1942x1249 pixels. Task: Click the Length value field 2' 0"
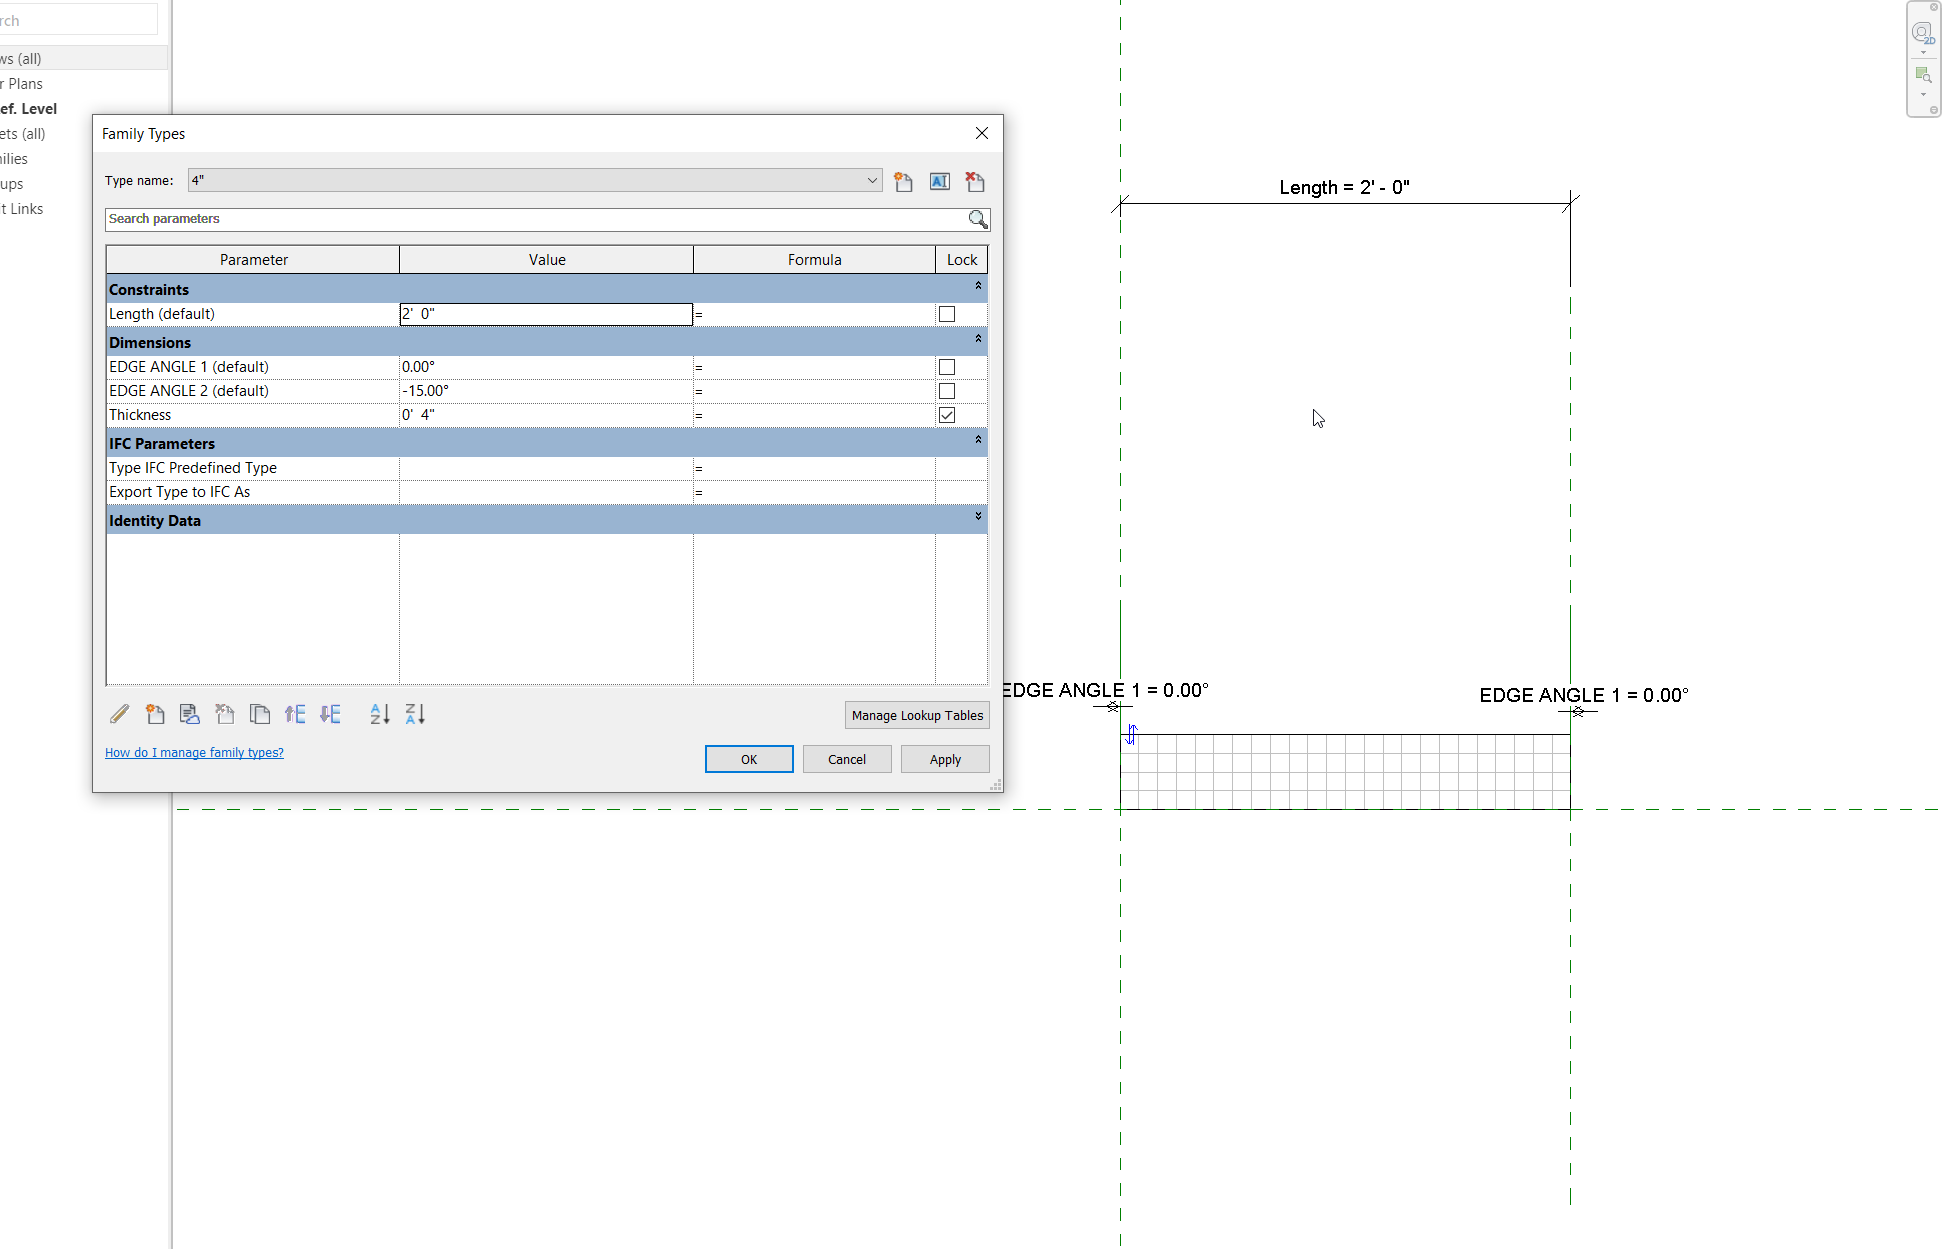pyautogui.click(x=546, y=314)
